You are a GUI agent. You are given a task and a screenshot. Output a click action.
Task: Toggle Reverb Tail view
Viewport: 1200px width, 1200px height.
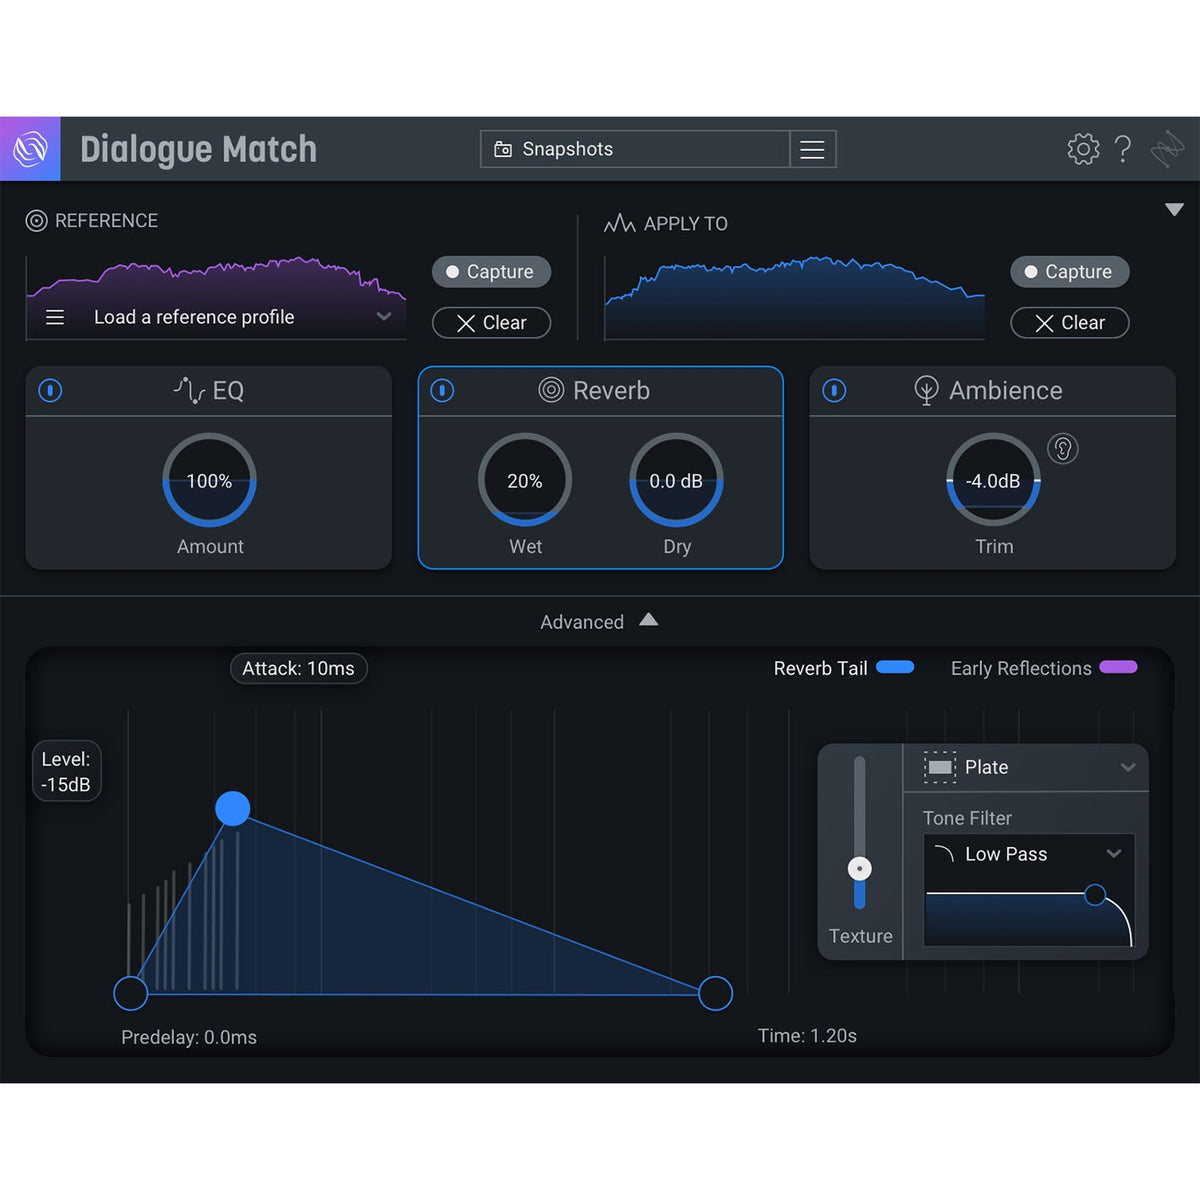(x=843, y=668)
